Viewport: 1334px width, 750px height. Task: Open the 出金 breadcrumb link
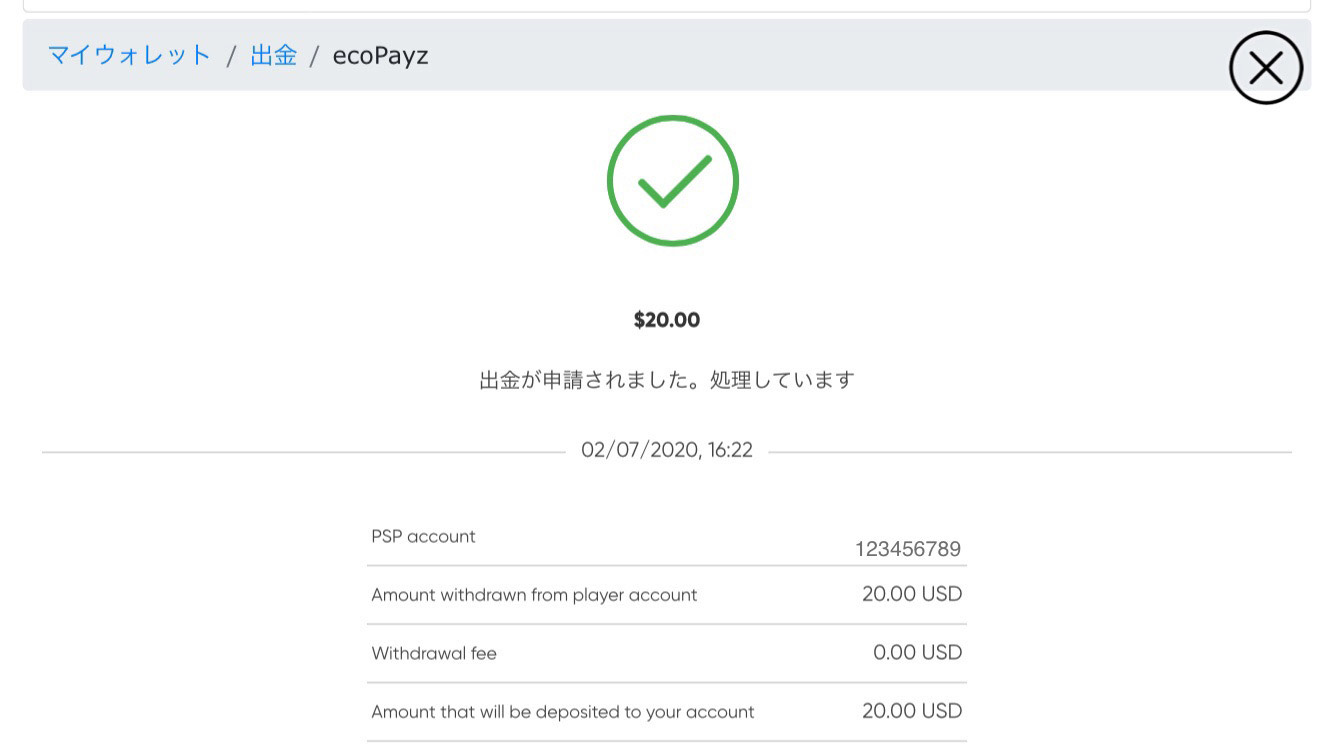273,55
